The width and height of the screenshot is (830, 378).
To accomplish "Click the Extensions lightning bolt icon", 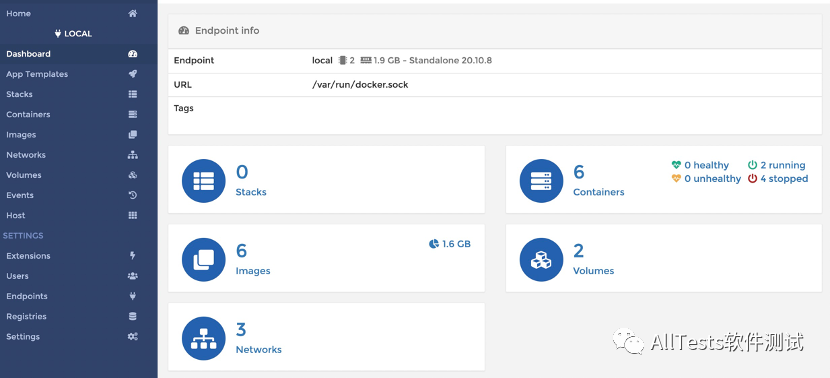I will click(133, 256).
